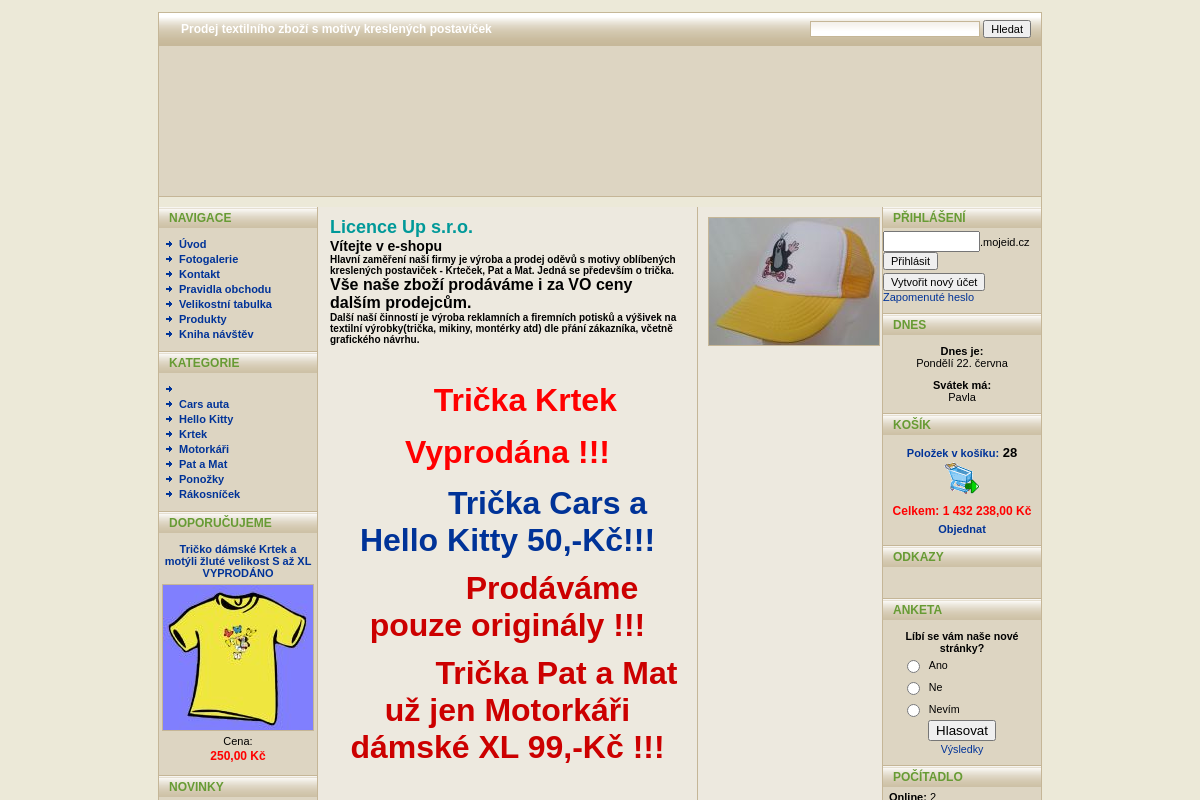Image resolution: width=1200 pixels, height=800 pixels.
Task: Click the Přihlásit login button
Action: [910, 261]
